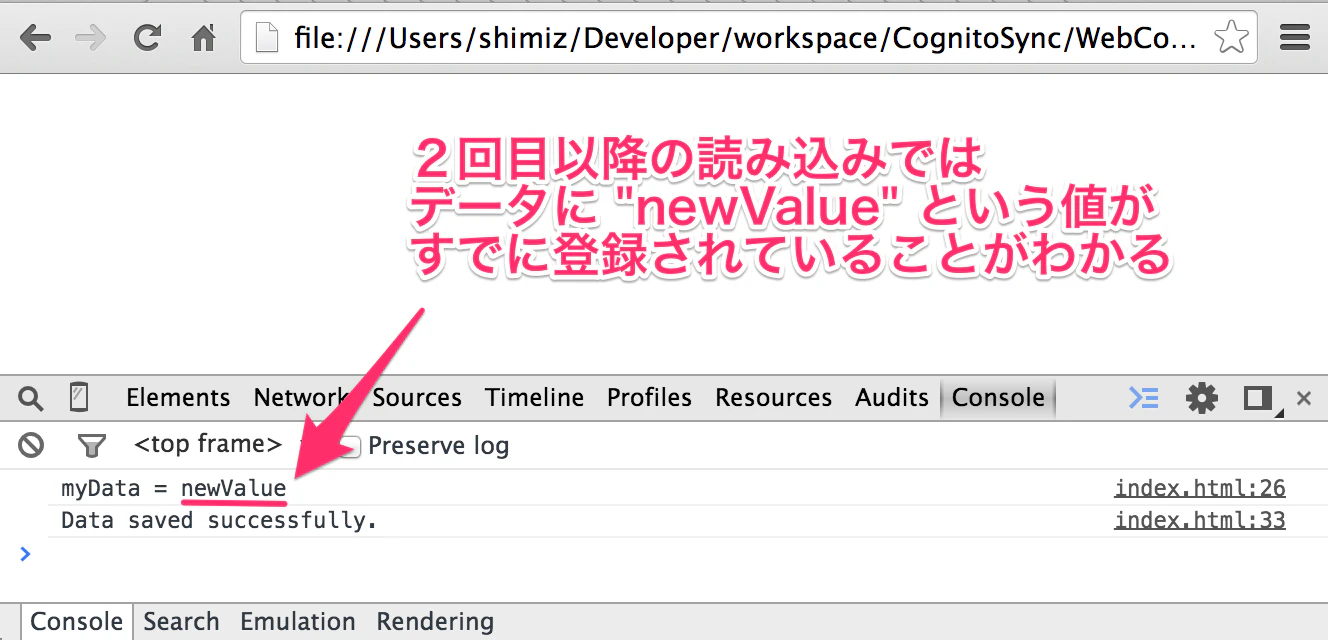The image size is (1328, 640).
Task: Toggle the console drawer icon
Action: pos(1144,398)
